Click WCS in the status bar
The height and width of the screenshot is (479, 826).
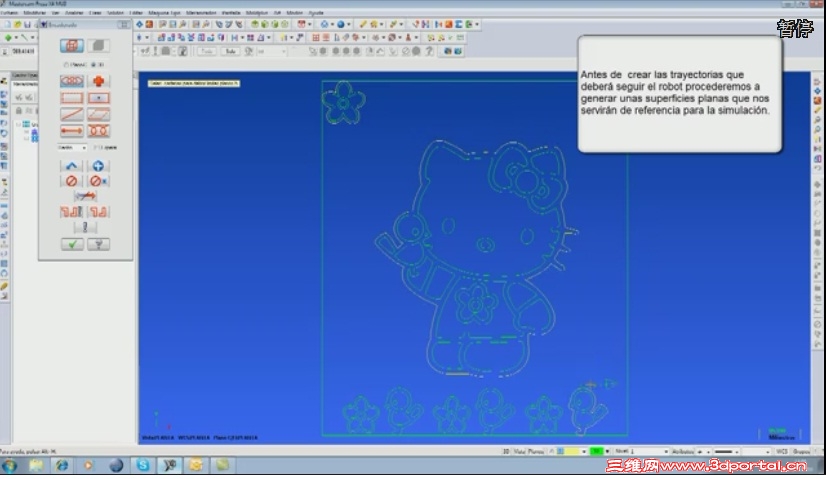click(x=782, y=452)
